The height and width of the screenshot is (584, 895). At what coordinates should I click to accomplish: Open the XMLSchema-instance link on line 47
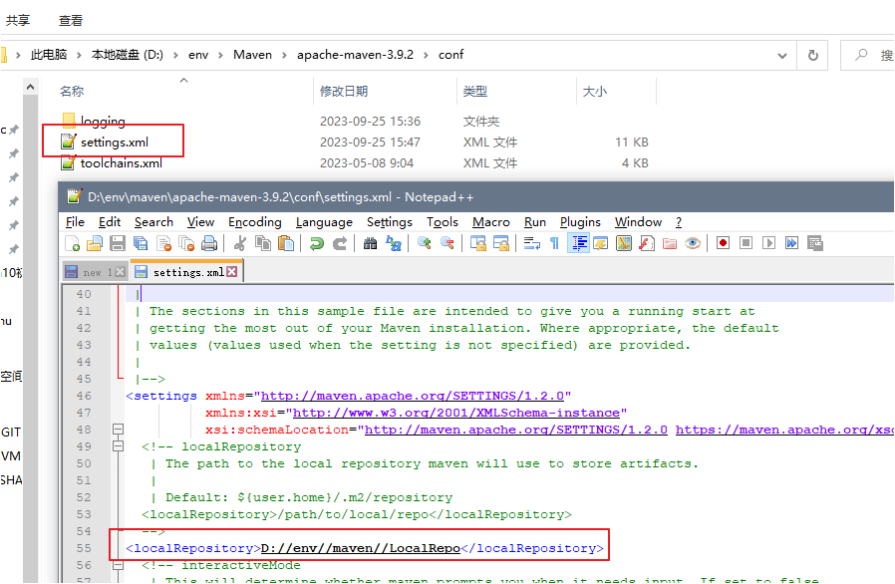click(x=456, y=413)
